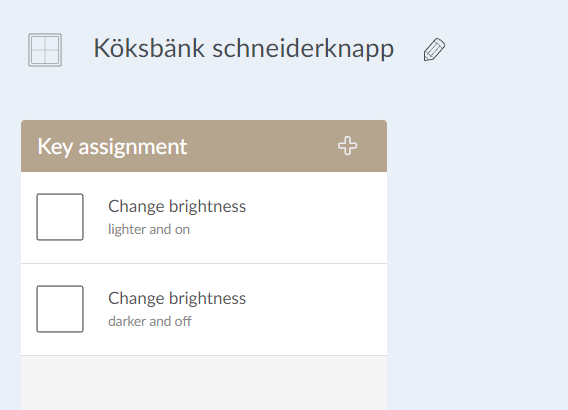Click the divider line between brightness rows
This screenshot has width=568, height=410.
click(204, 264)
